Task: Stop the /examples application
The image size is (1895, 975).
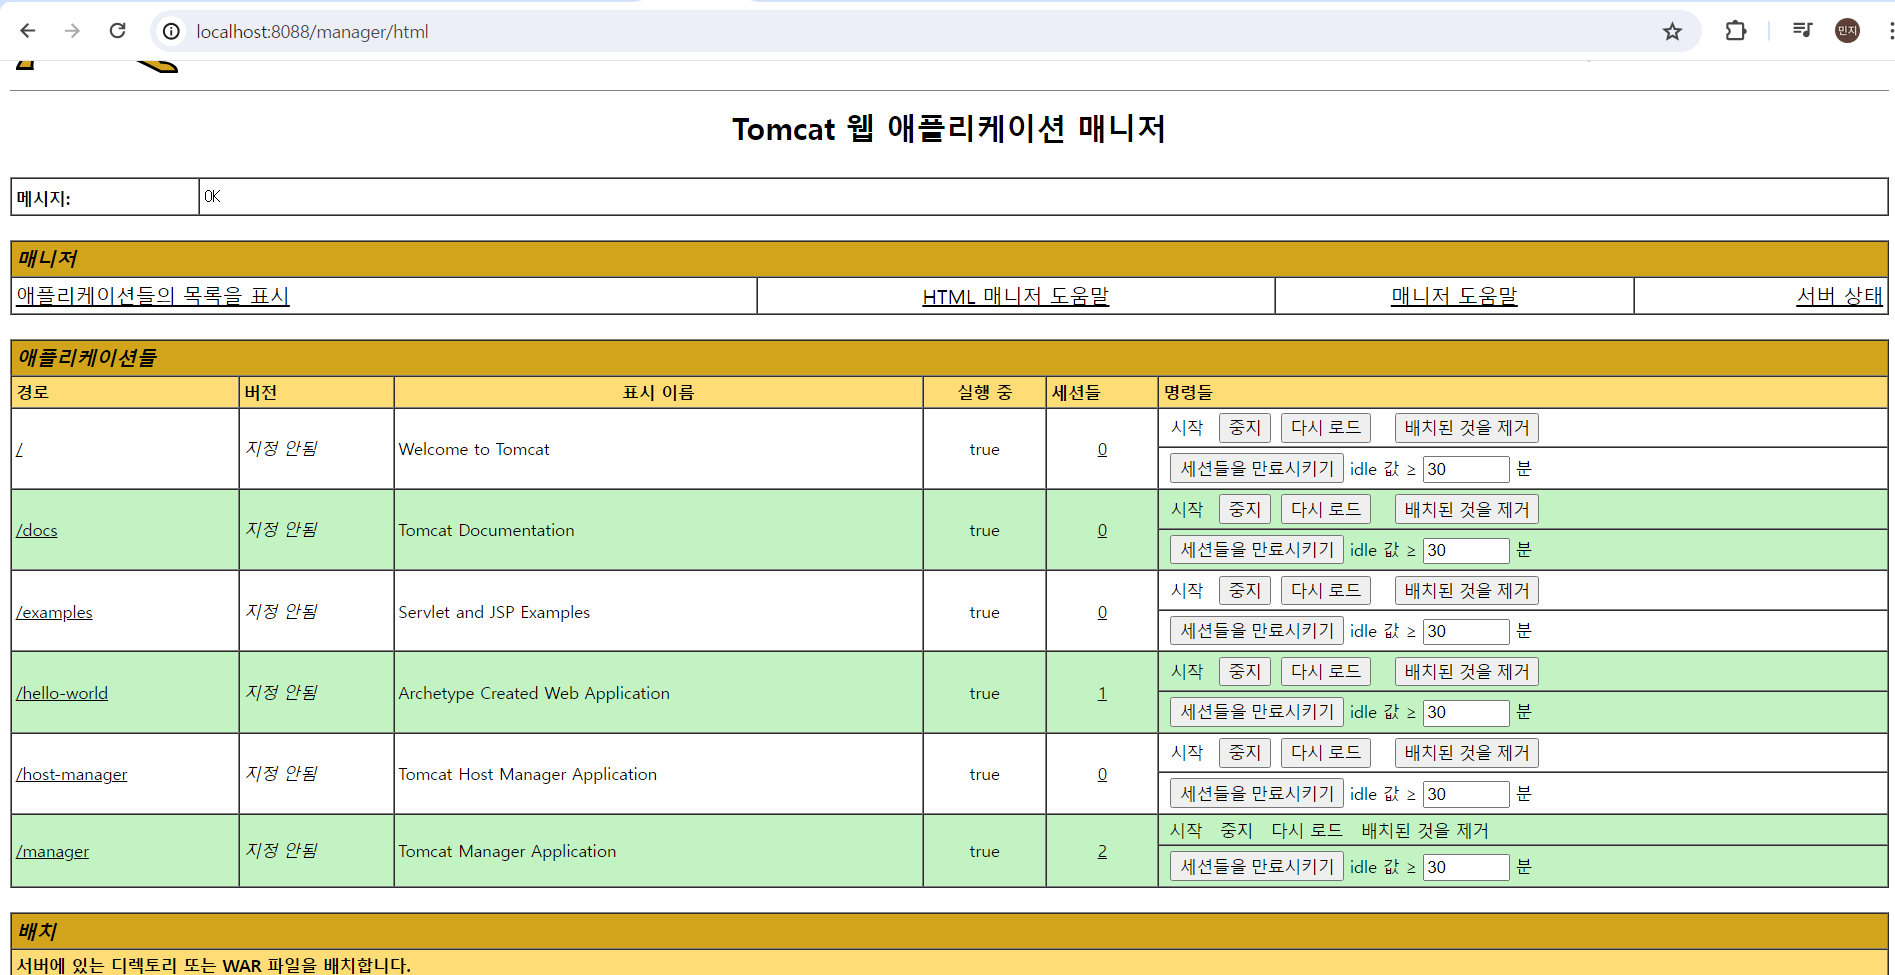Action: click(1245, 590)
